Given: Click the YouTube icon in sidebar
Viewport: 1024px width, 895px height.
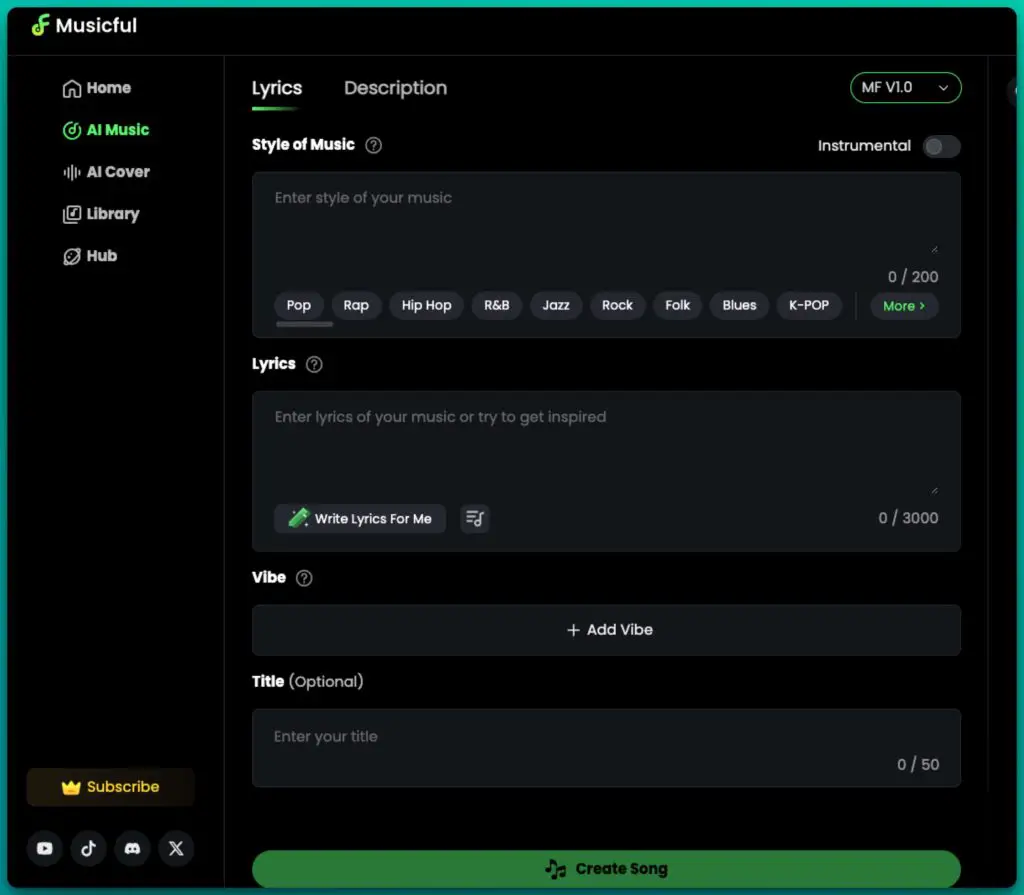Looking at the screenshot, I should (45, 848).
